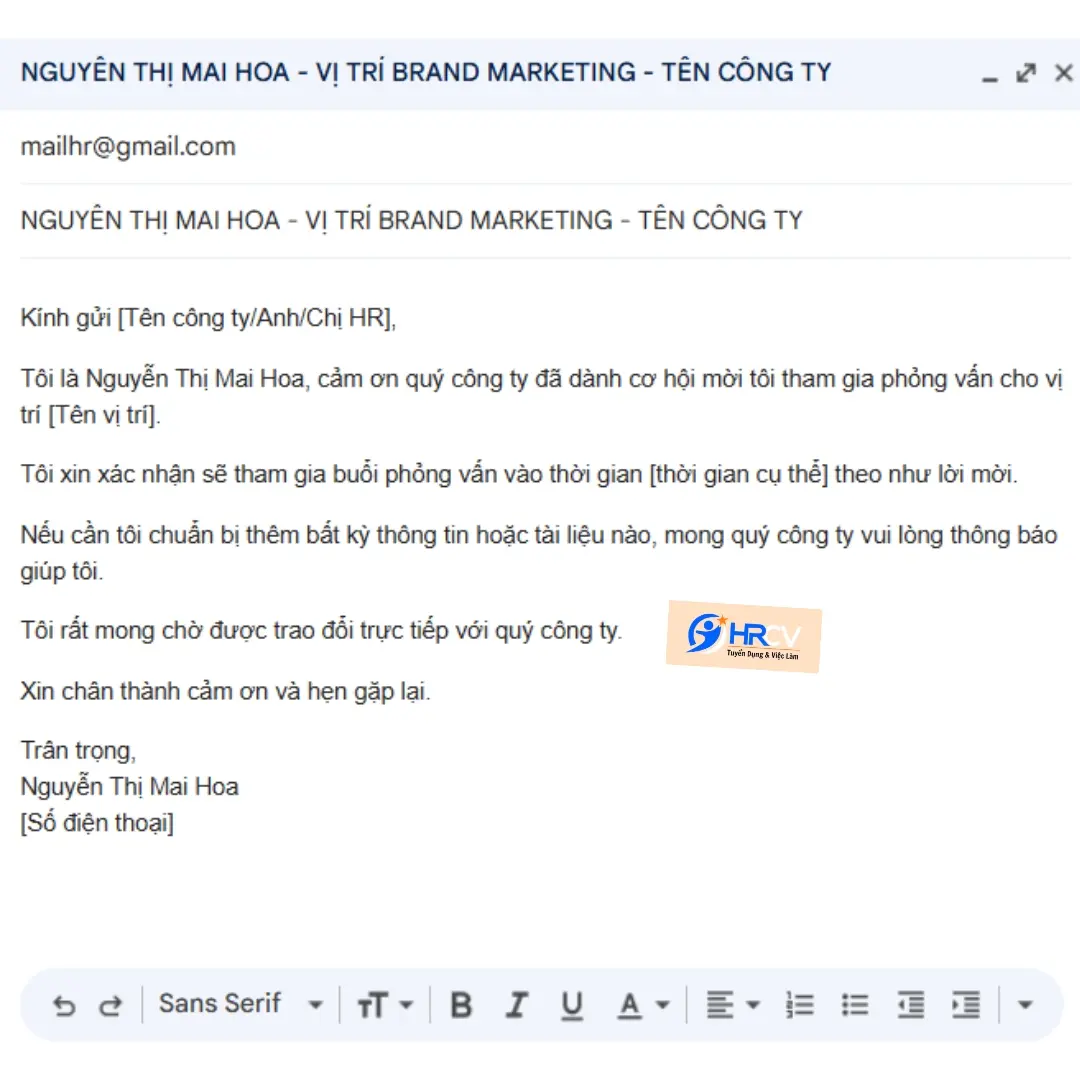Screen dimensions: 1080x1080
Task: Click sentence 'Tôi xin xác nhận sẽ tham gia'
Action: (x=519, y=475)
